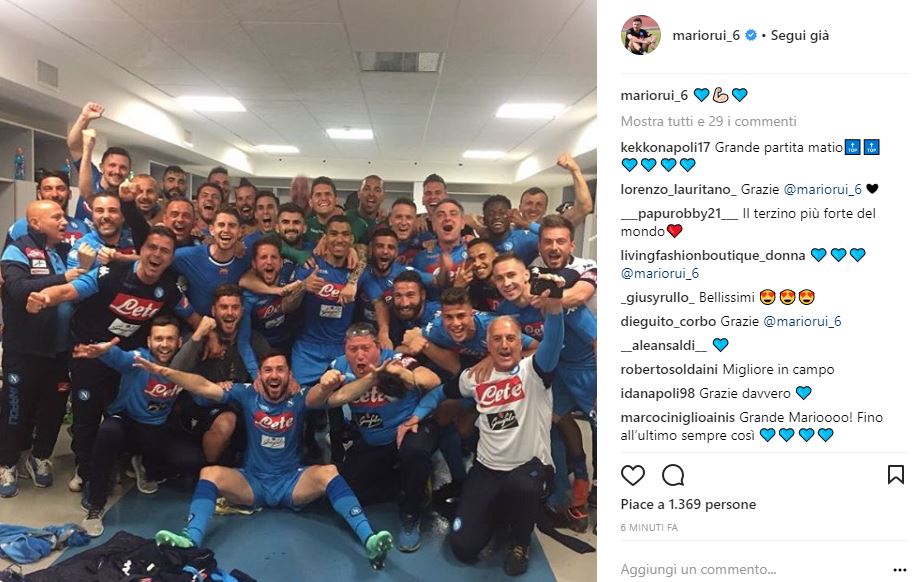Toggle the Segui già follow button
915x582 pixels.
pyautogui.click(x=799, y=36)
